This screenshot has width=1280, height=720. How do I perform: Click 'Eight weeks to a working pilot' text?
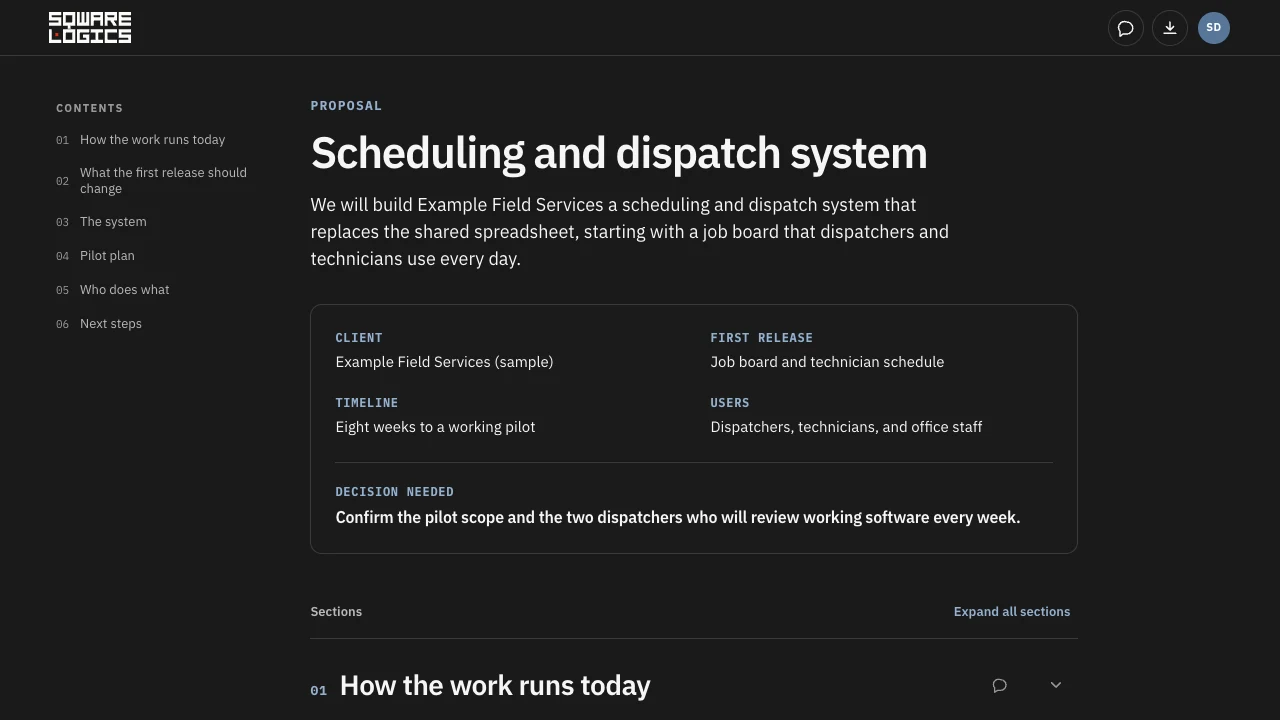(435, 427)
